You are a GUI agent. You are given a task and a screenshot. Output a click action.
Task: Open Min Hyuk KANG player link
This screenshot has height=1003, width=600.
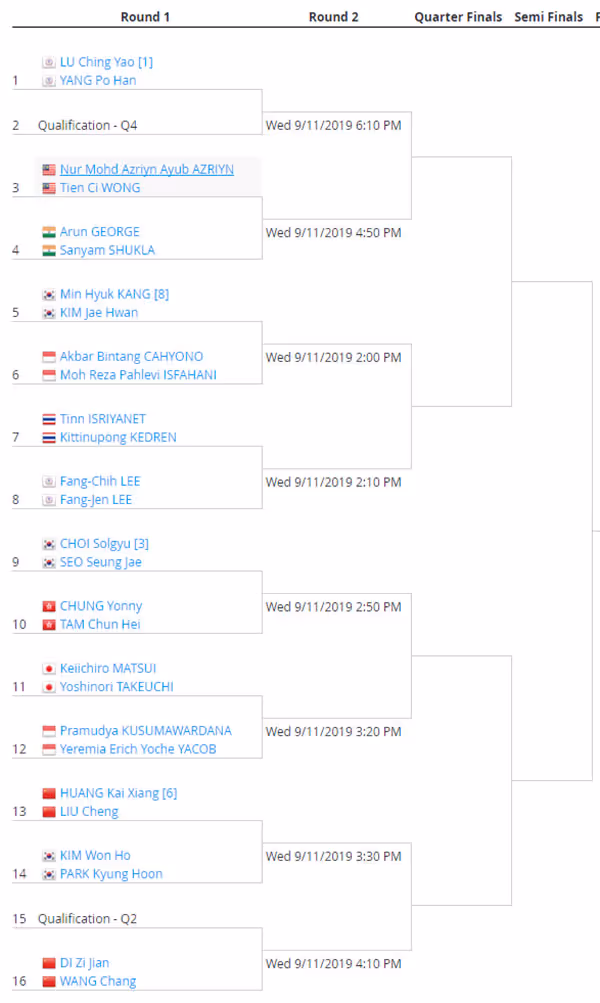(x=105, y=294)
